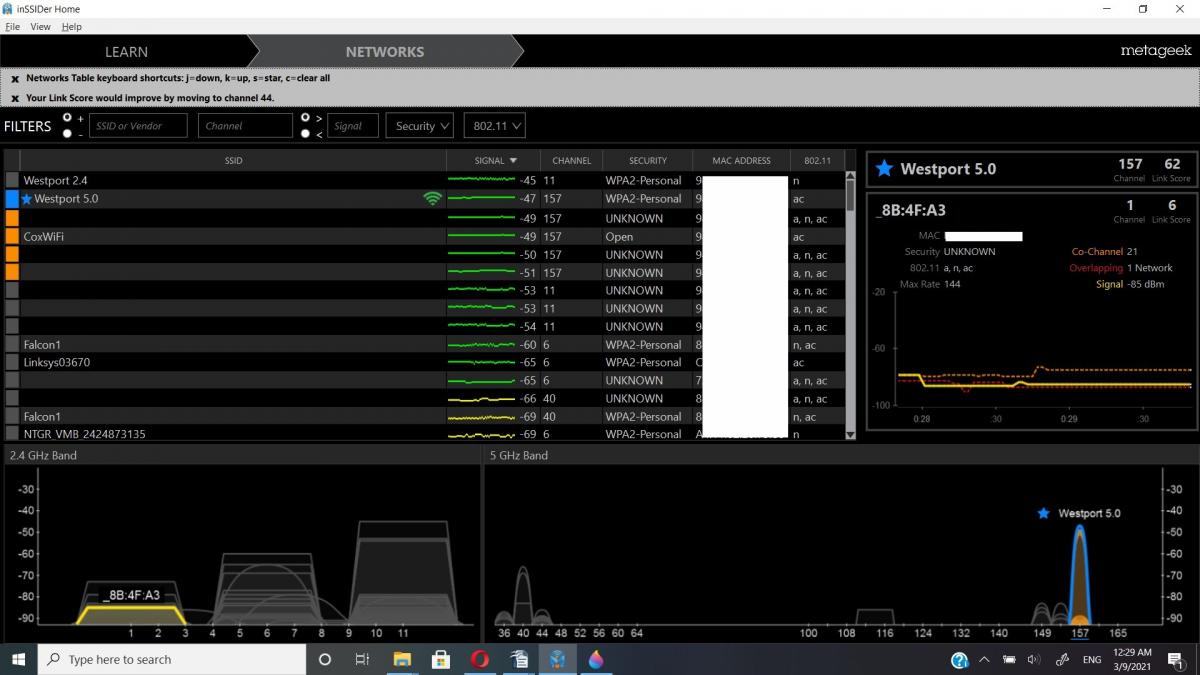
Task: Dismiss the Link Score channel 44 tip
Action: point(16,98)
